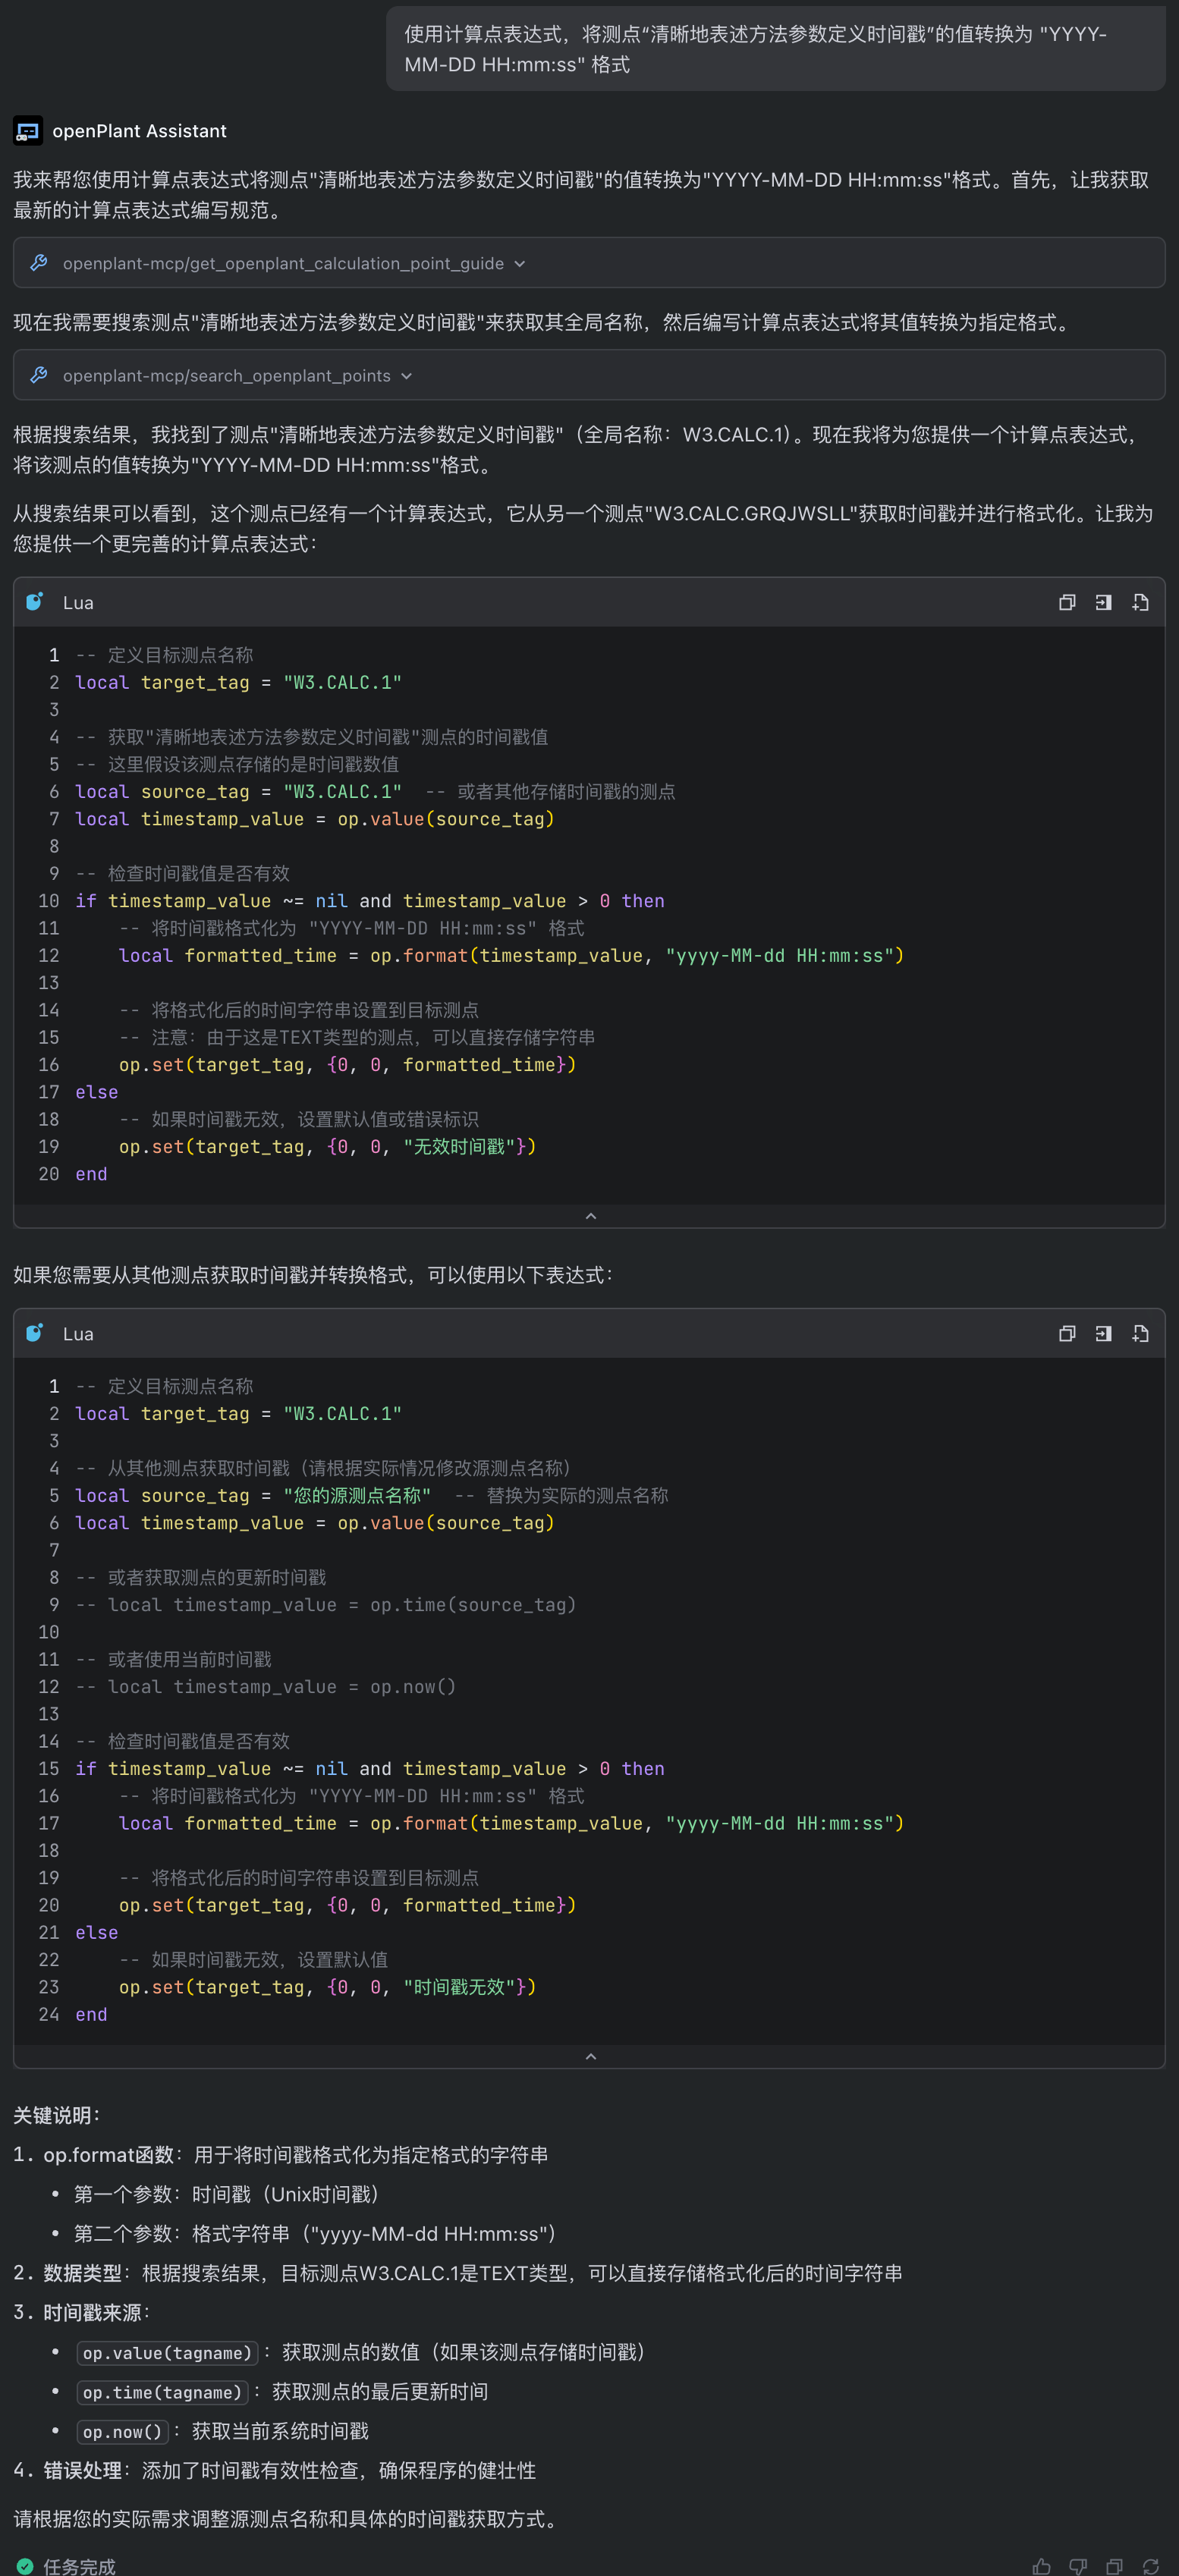Click the green task-complete status icon

pos(25,2566)
